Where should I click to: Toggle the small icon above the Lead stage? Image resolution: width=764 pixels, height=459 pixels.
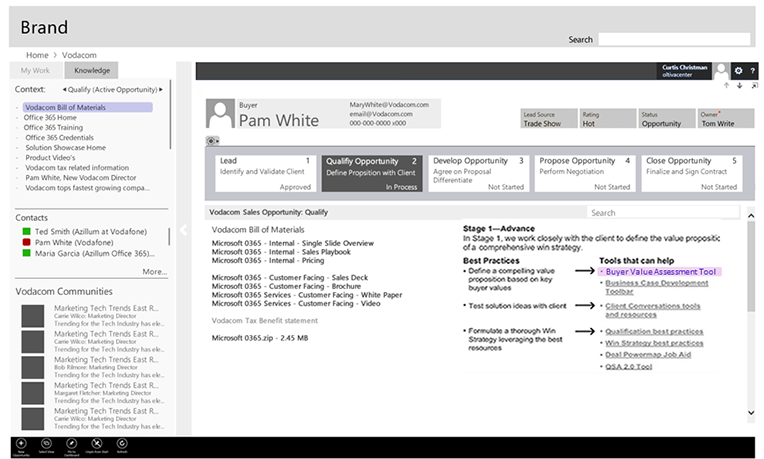(212, 141)
